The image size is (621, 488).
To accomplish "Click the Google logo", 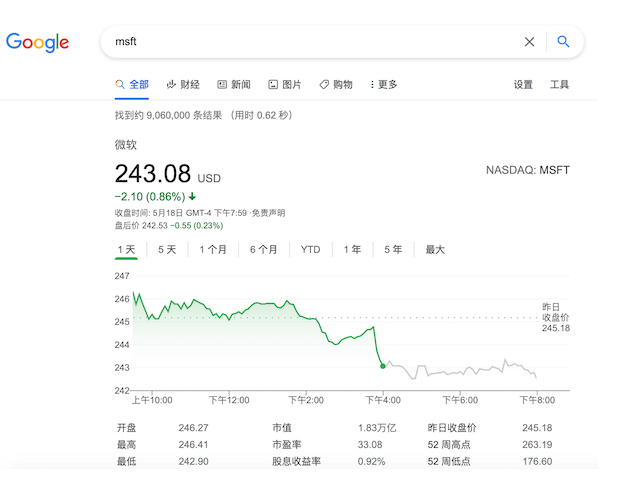I will (38, 42).
